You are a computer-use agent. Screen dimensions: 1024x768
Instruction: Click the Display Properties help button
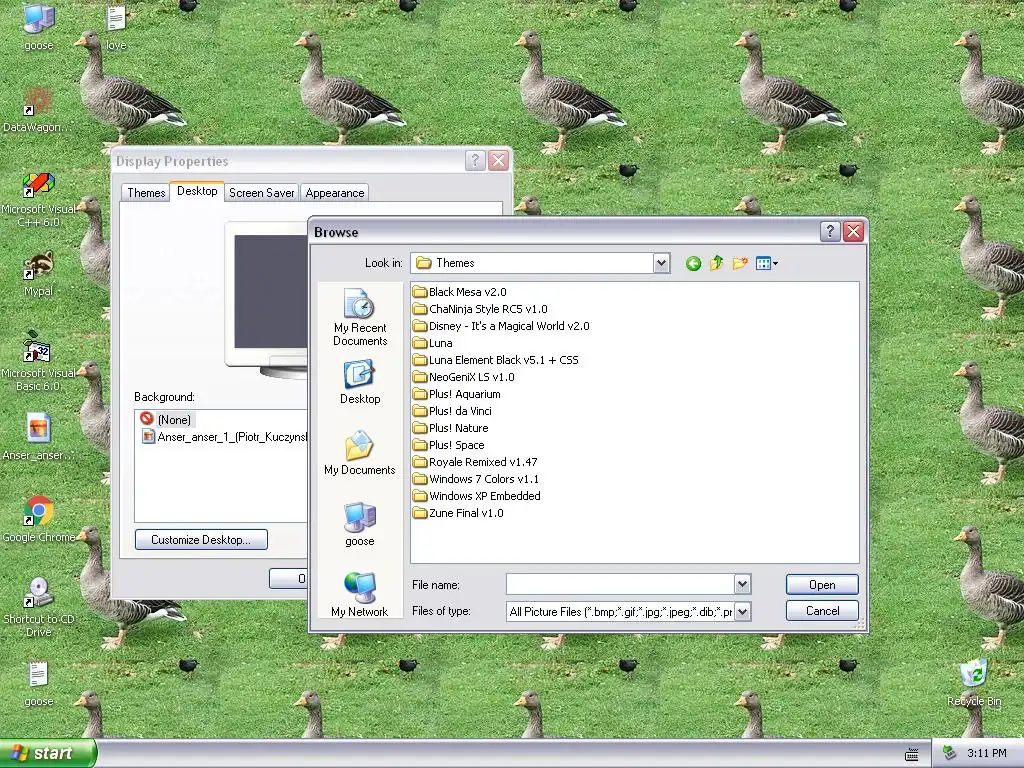coord(475,161)
